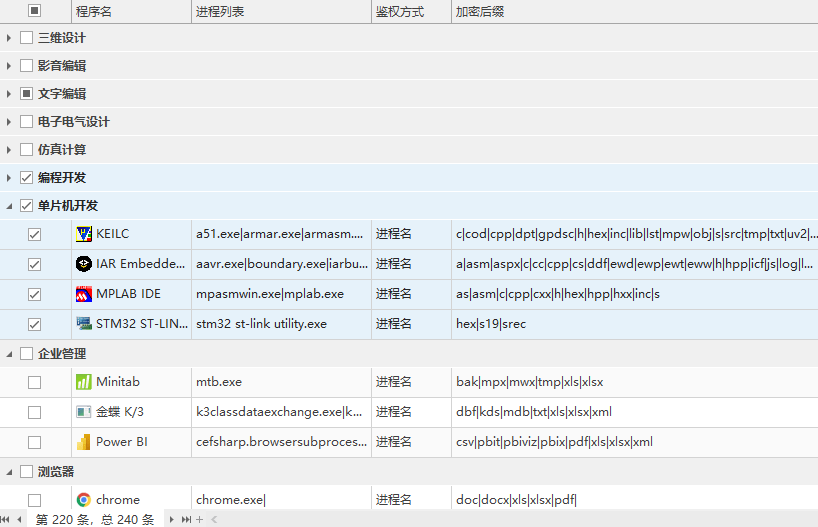Go to next record in navigator

[x=171, y=519]
